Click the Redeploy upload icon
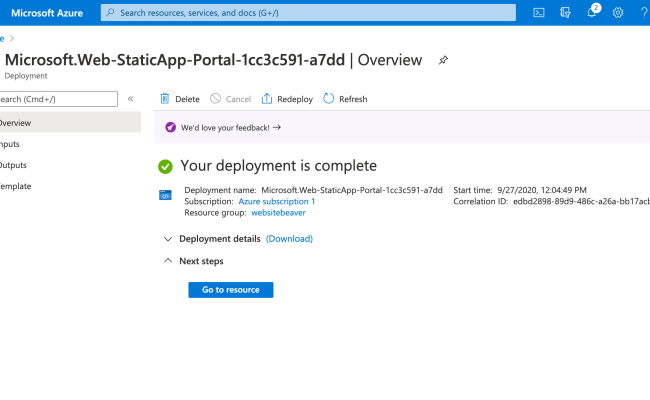 pyautogui.click(x=267, y=99)
